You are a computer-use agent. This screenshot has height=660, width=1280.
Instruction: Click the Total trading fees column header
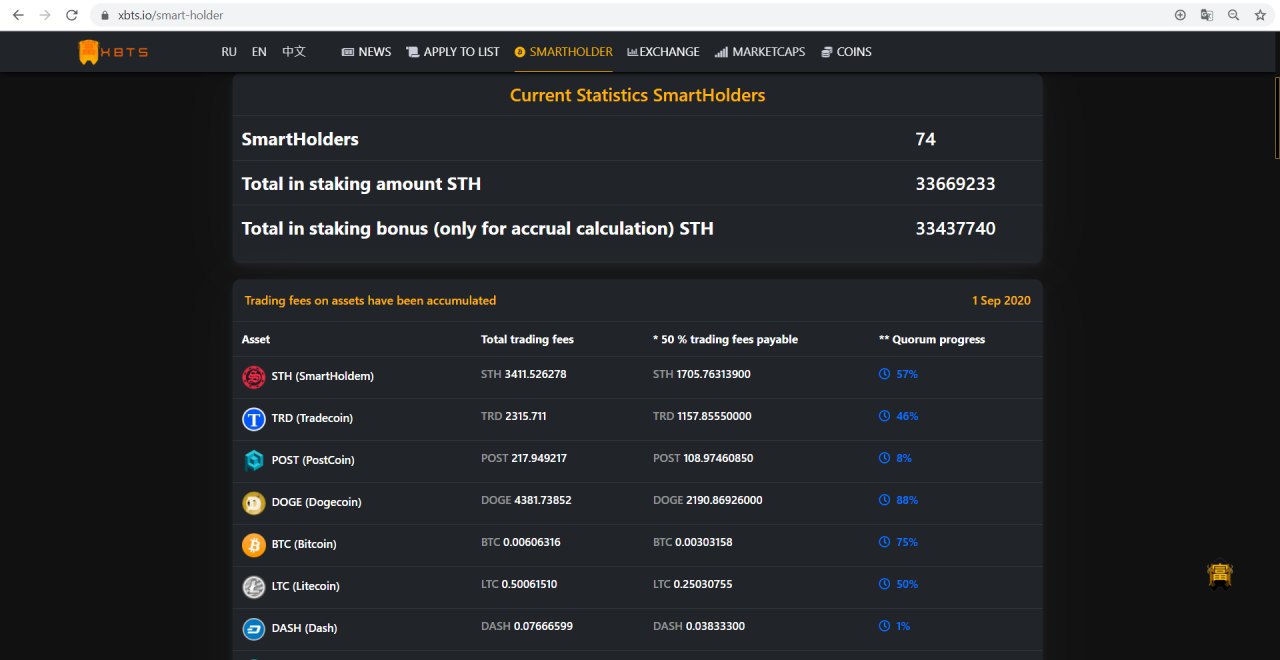(x=527, y=339)
